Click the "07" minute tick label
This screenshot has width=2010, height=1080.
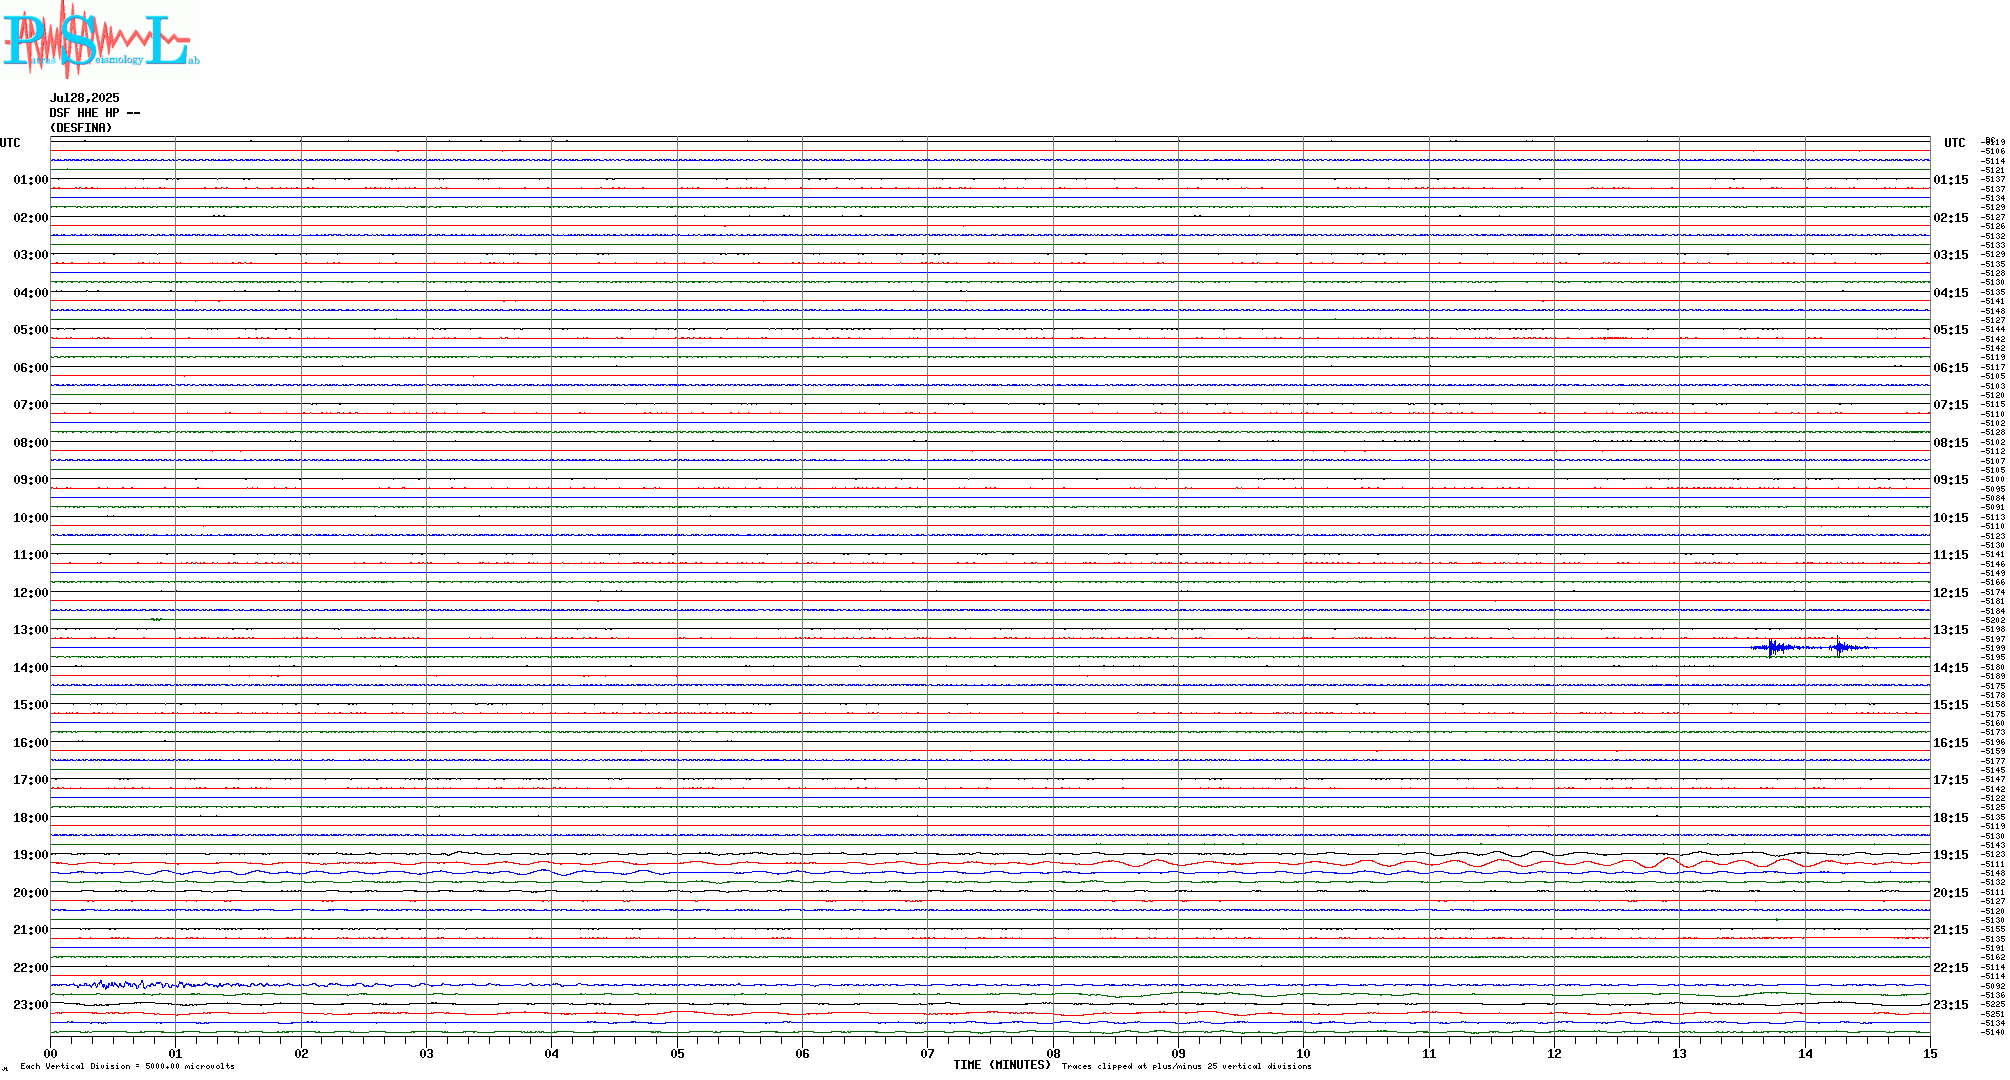[x=927, y=1053]
